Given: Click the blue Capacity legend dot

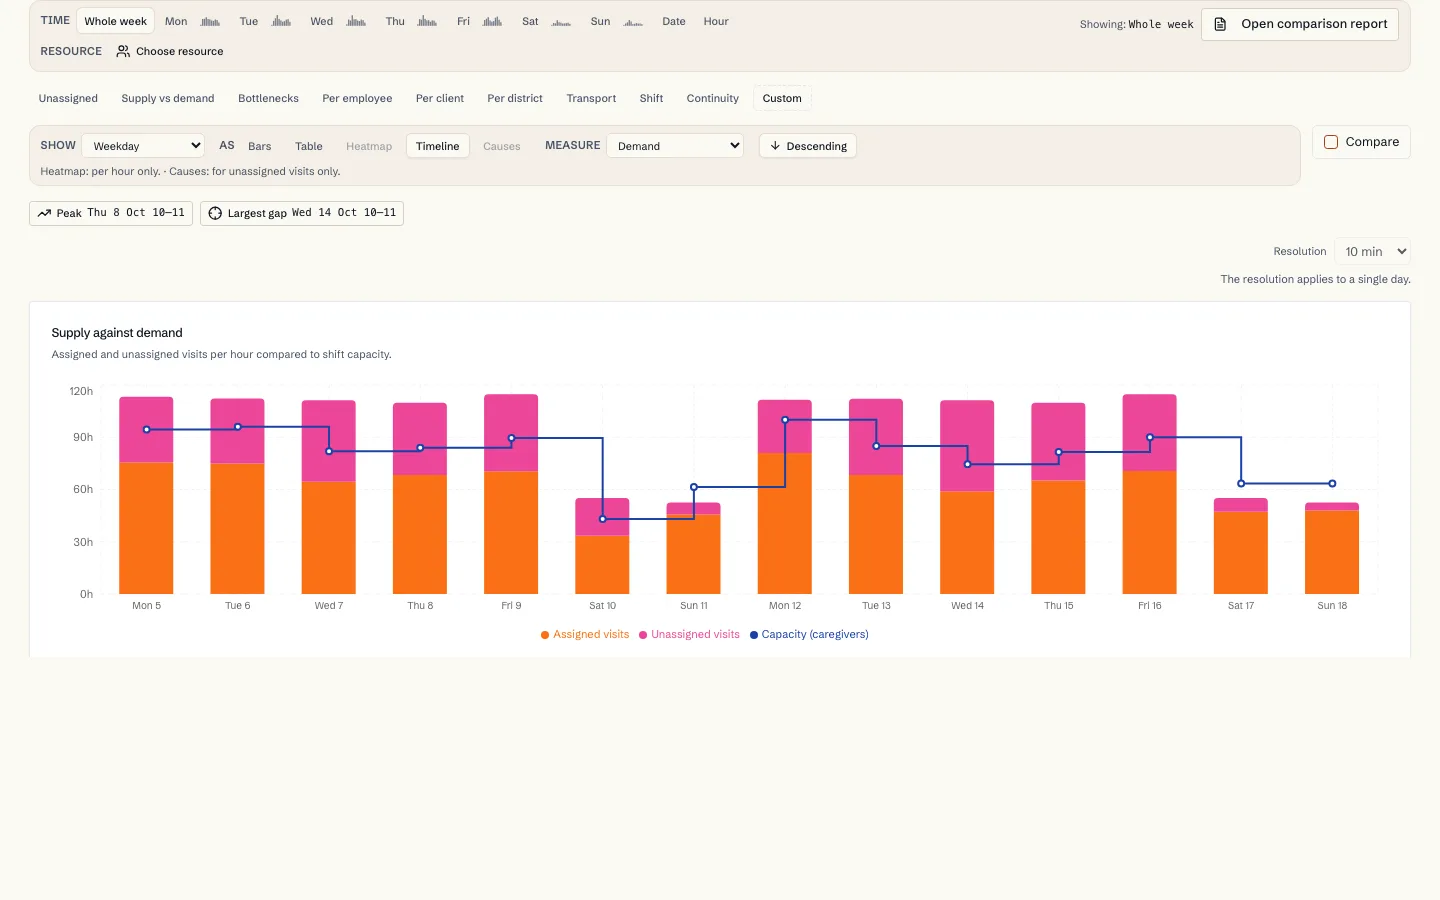Looking at the screenshot, I should (754, 635).
